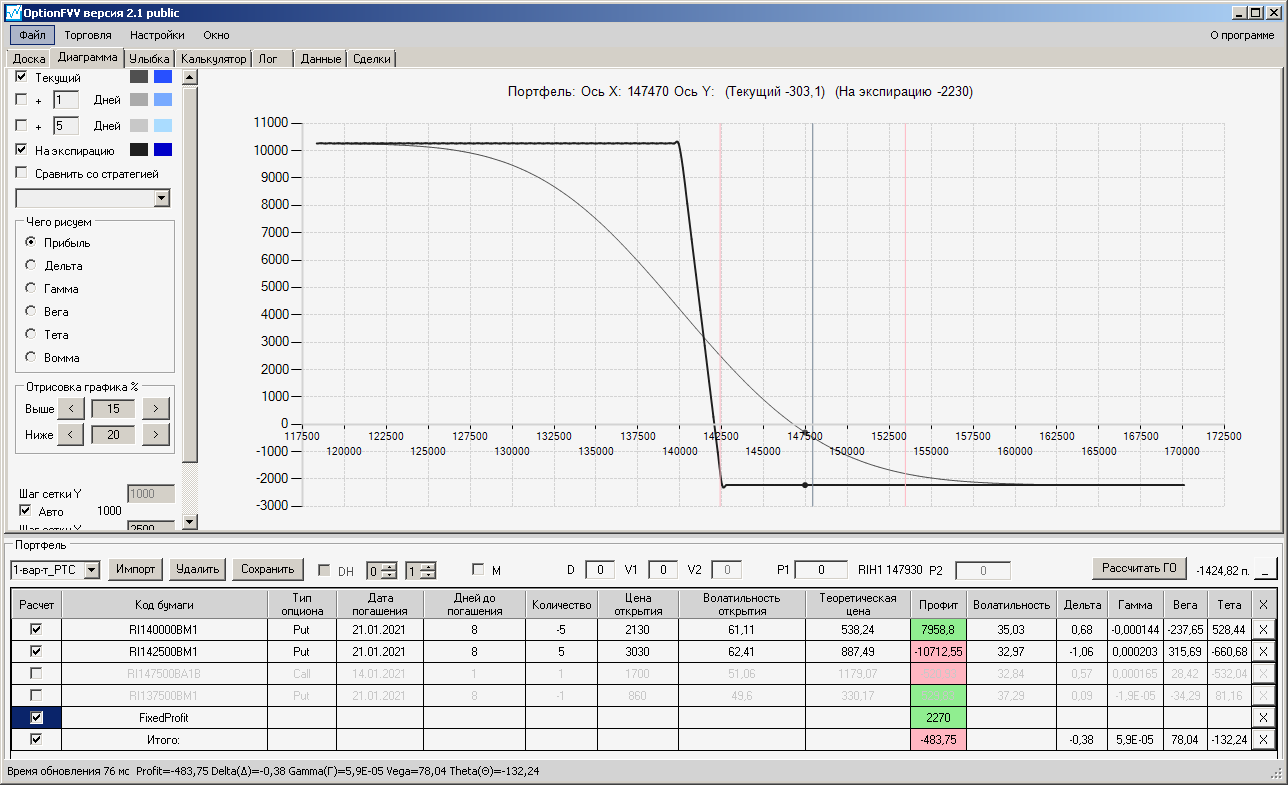The width and height of the screenshot is (1288, 785).
Task: Check Расчет for the RI147500BA1B row
Action: pyautogui.click(x=37, y=673)
